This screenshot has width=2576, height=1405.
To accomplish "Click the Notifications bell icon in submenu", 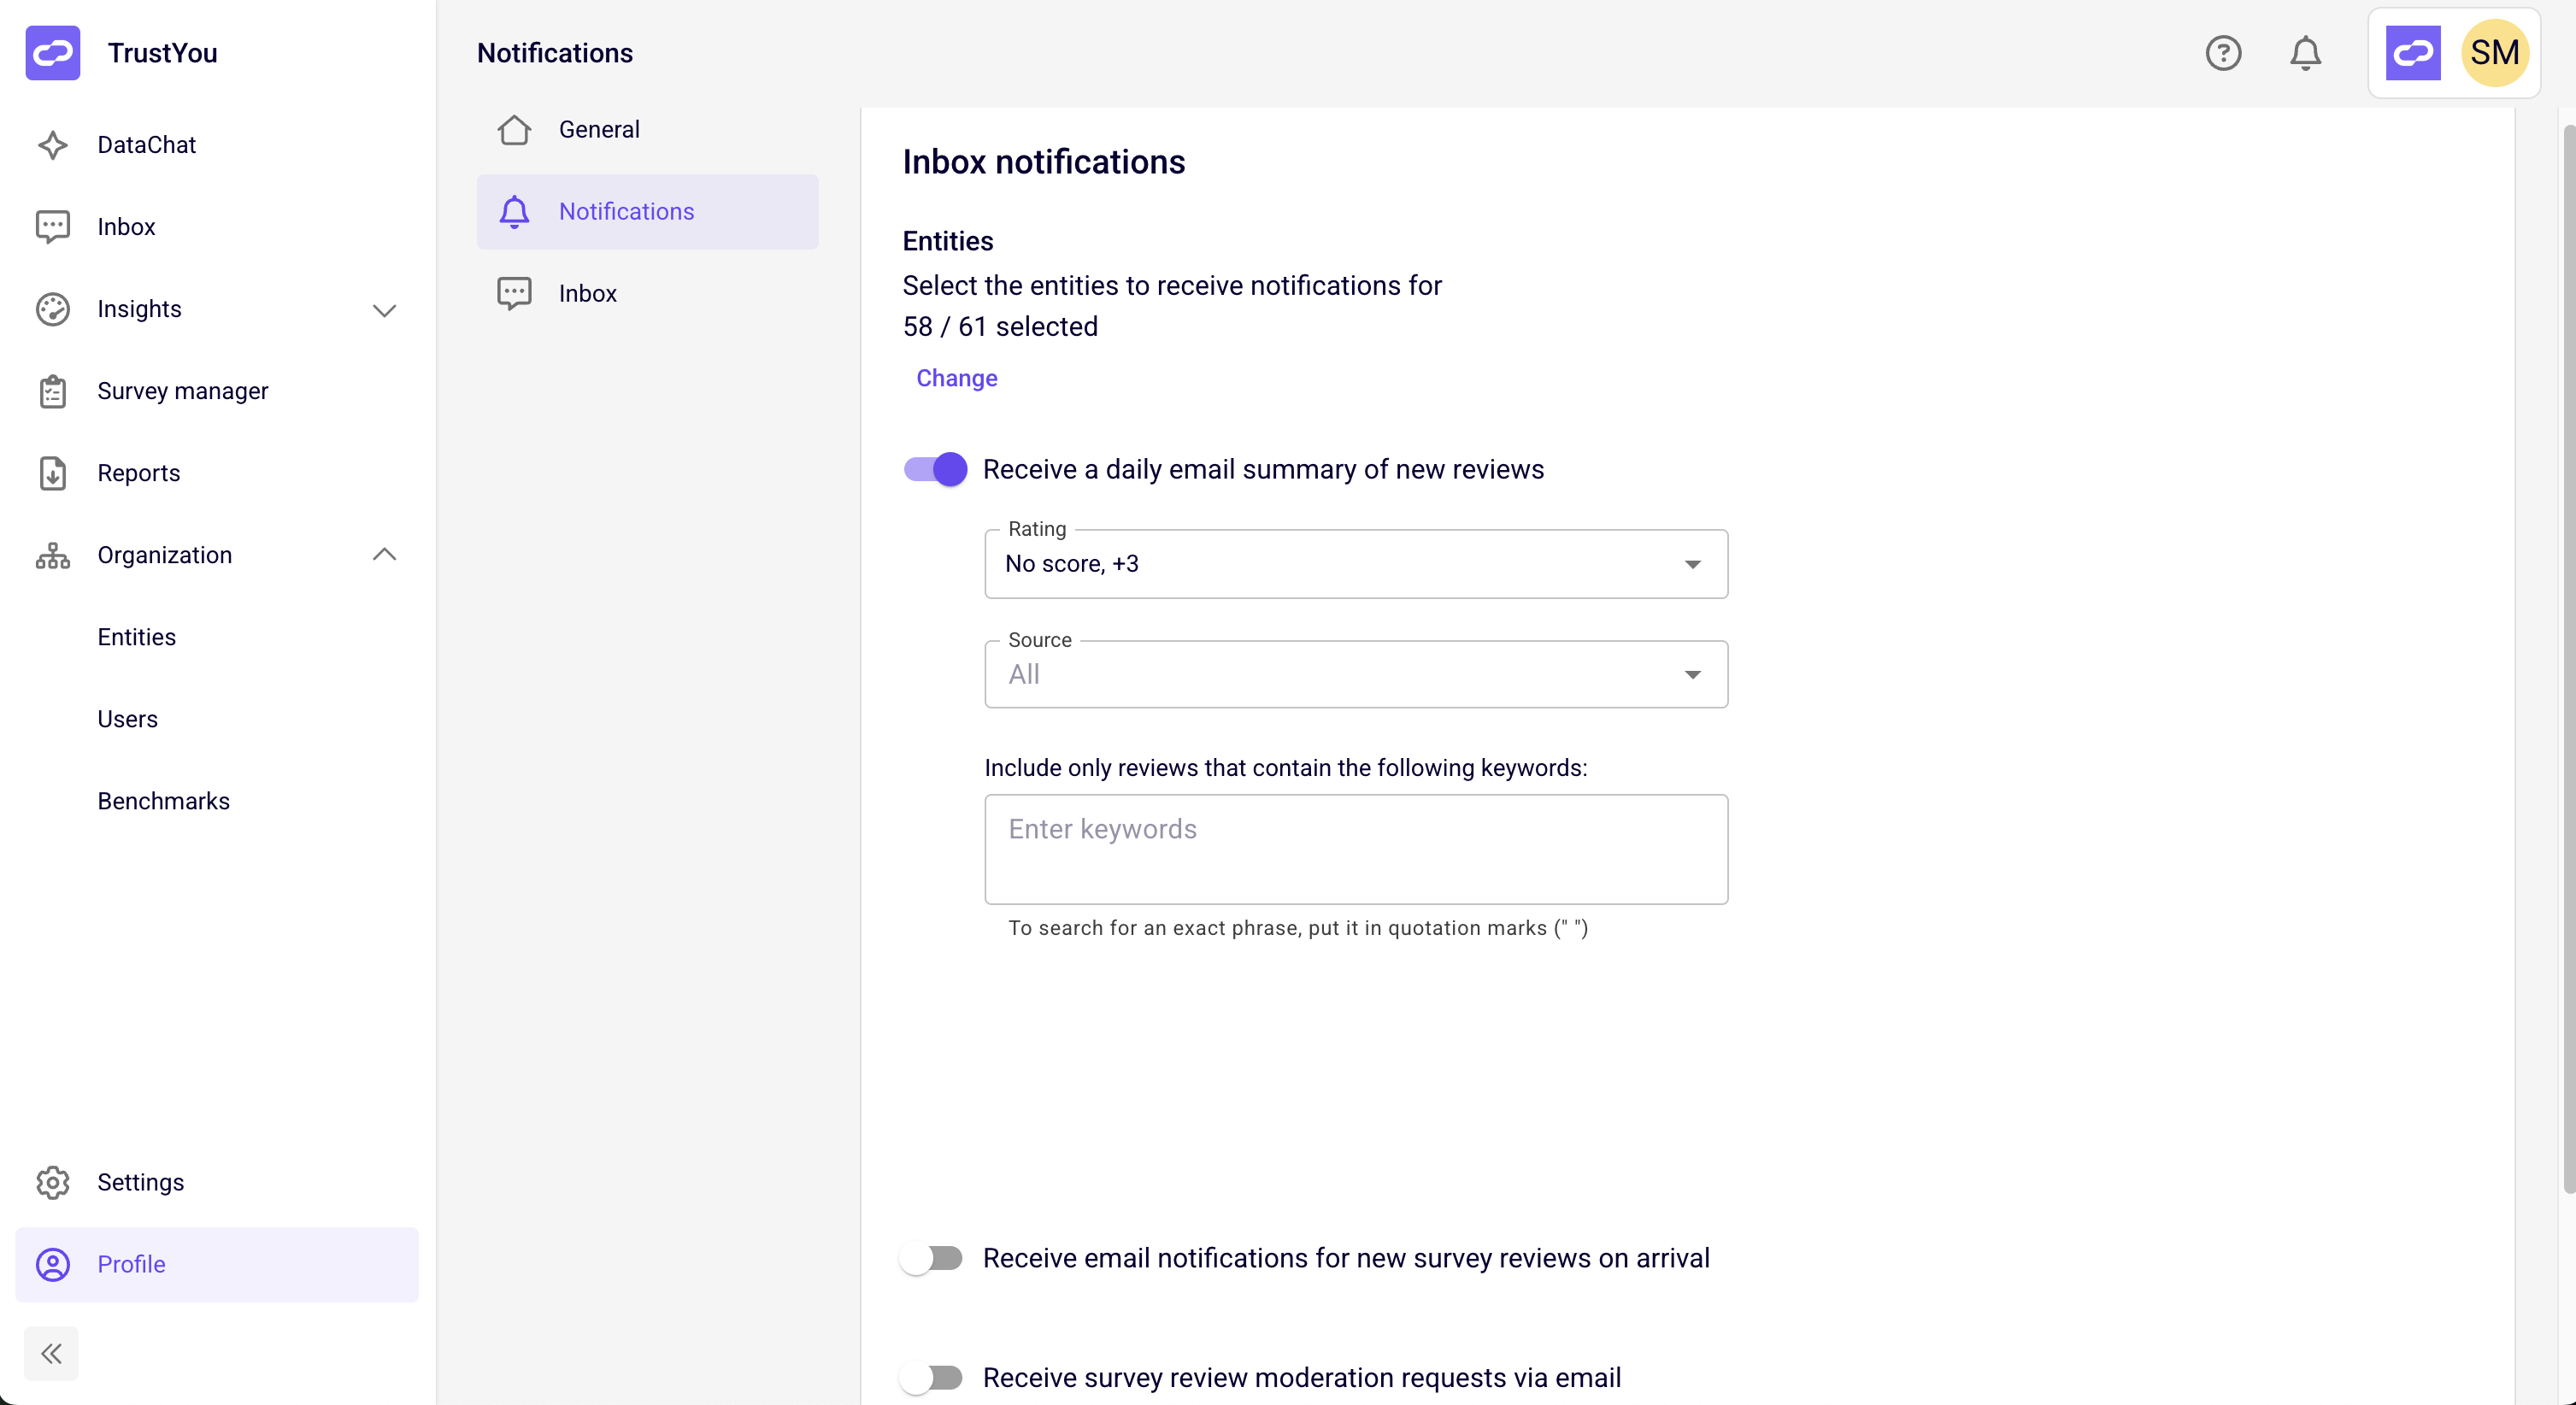I will tap(514, 211).
